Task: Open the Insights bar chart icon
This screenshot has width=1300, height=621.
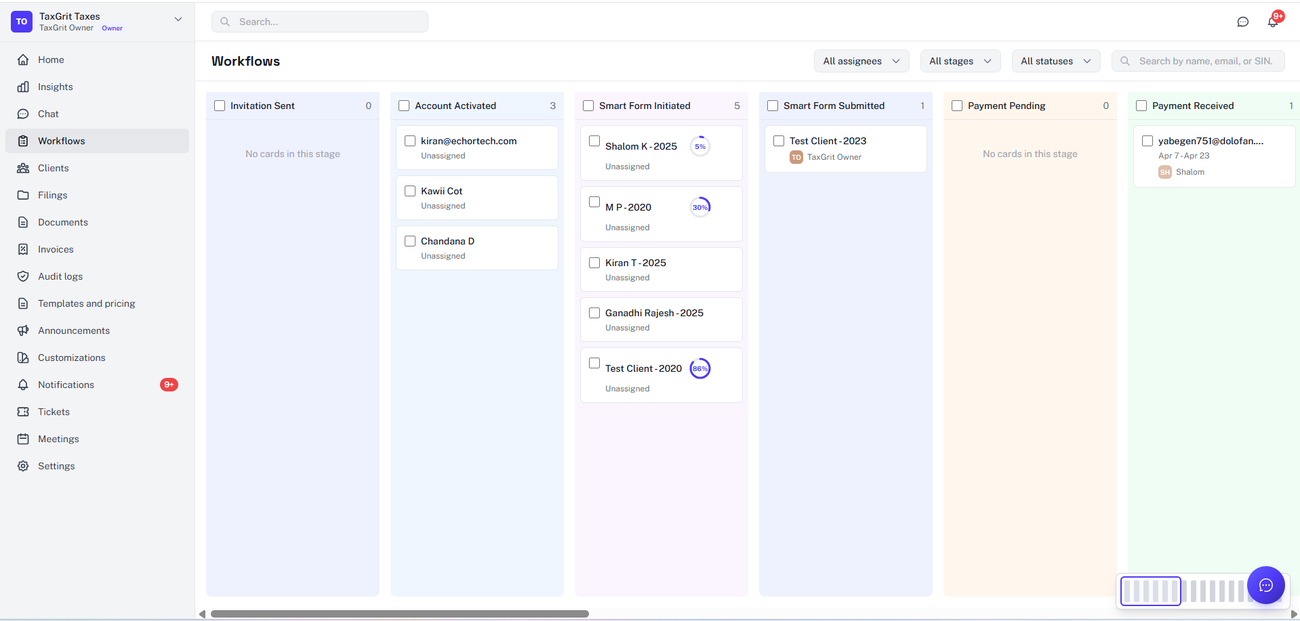Action: tap(23, 87)
